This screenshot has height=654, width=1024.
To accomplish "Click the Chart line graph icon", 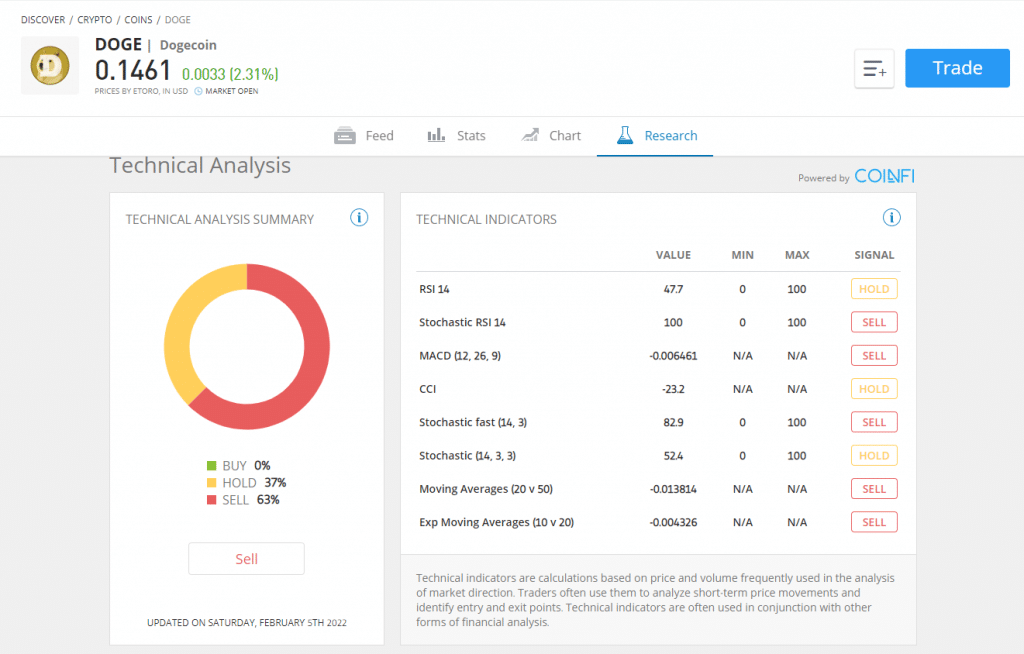I will [x=530, y=135].
